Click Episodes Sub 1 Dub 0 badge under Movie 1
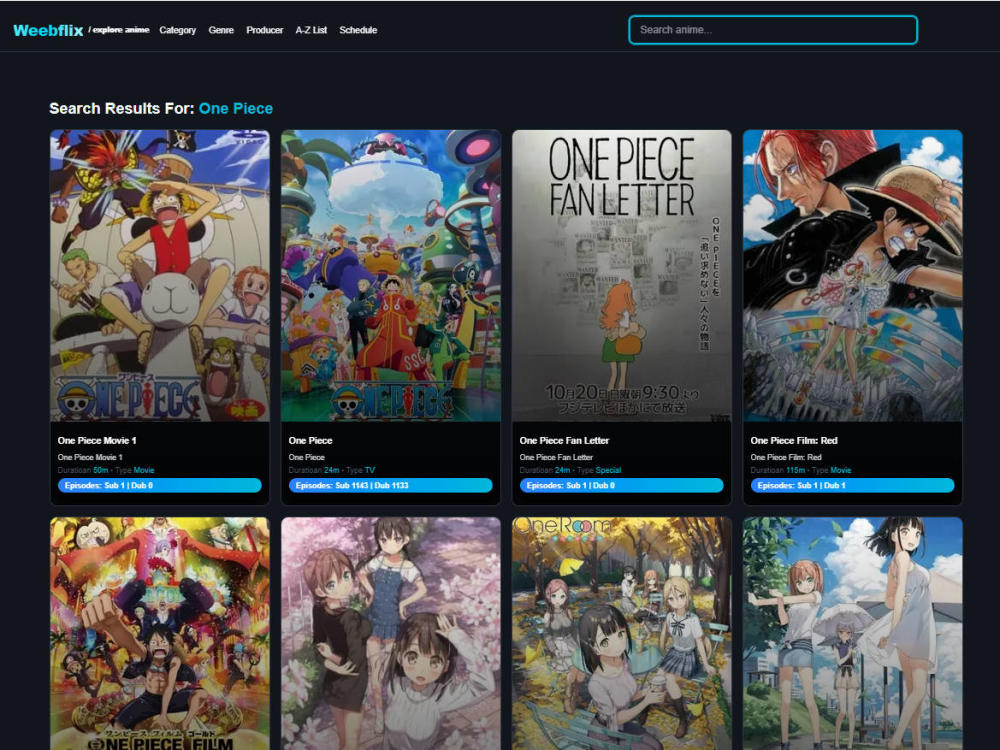 (159, 485)
